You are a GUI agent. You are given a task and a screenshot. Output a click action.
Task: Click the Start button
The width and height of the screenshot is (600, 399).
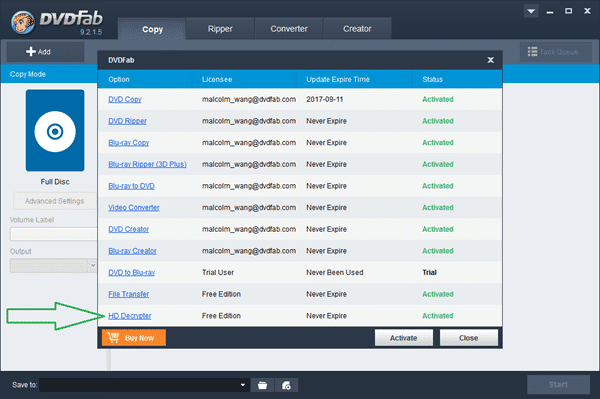coord(558,384)
